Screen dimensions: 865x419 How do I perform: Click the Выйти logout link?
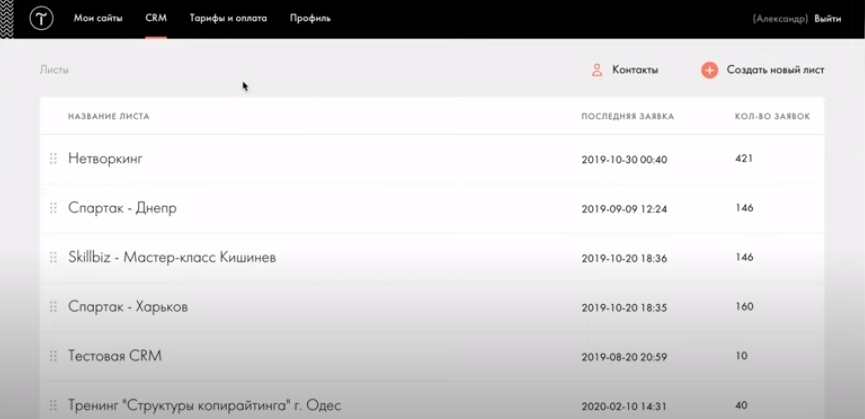point(827,19)
